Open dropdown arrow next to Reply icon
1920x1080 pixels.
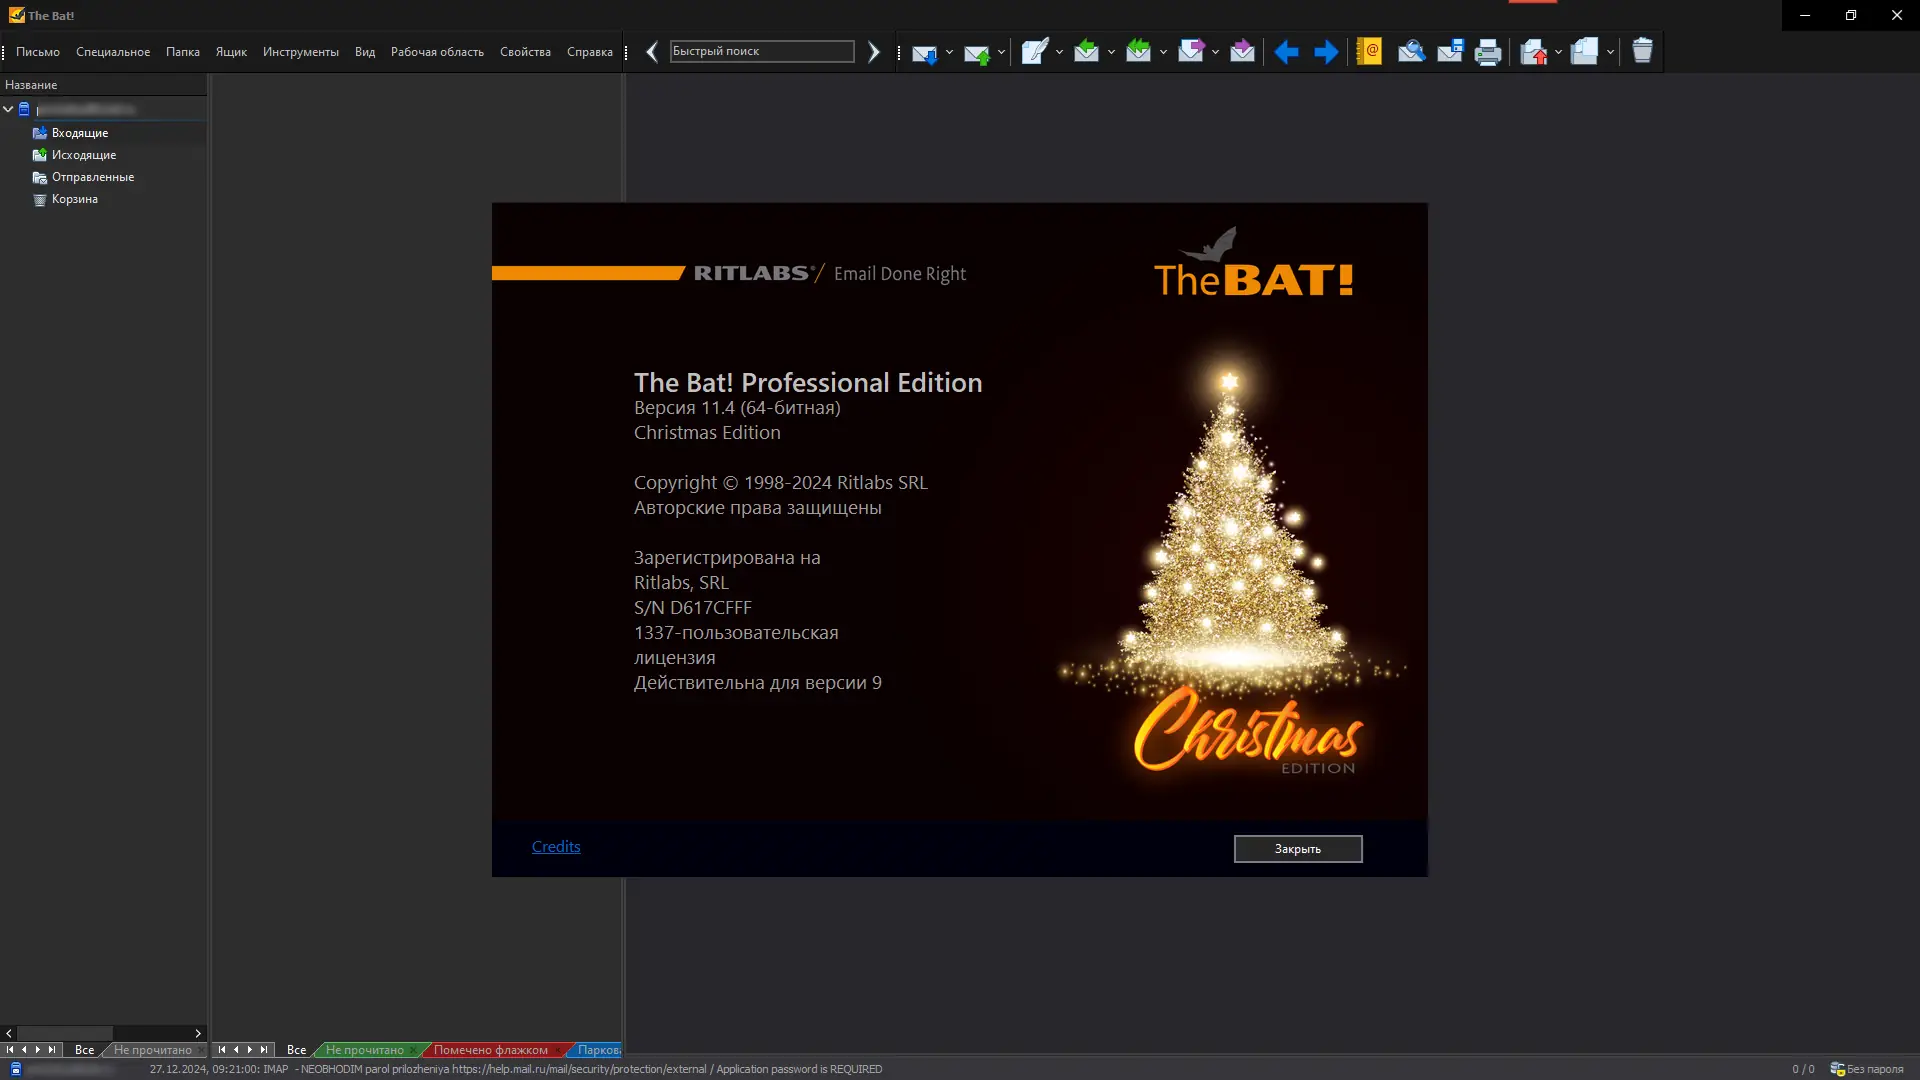(1111, 52)
